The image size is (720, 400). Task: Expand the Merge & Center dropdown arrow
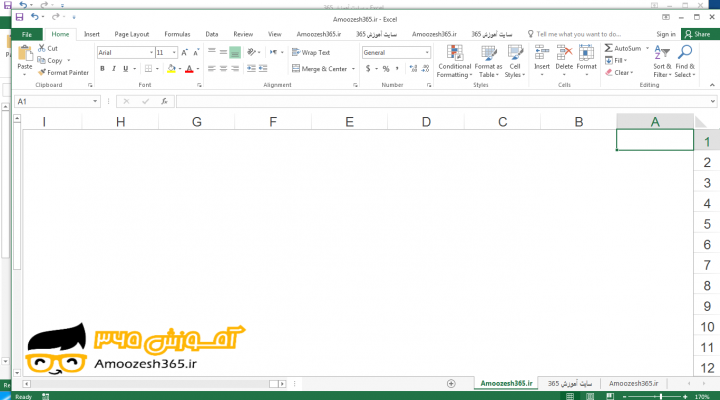coord(353,69)
